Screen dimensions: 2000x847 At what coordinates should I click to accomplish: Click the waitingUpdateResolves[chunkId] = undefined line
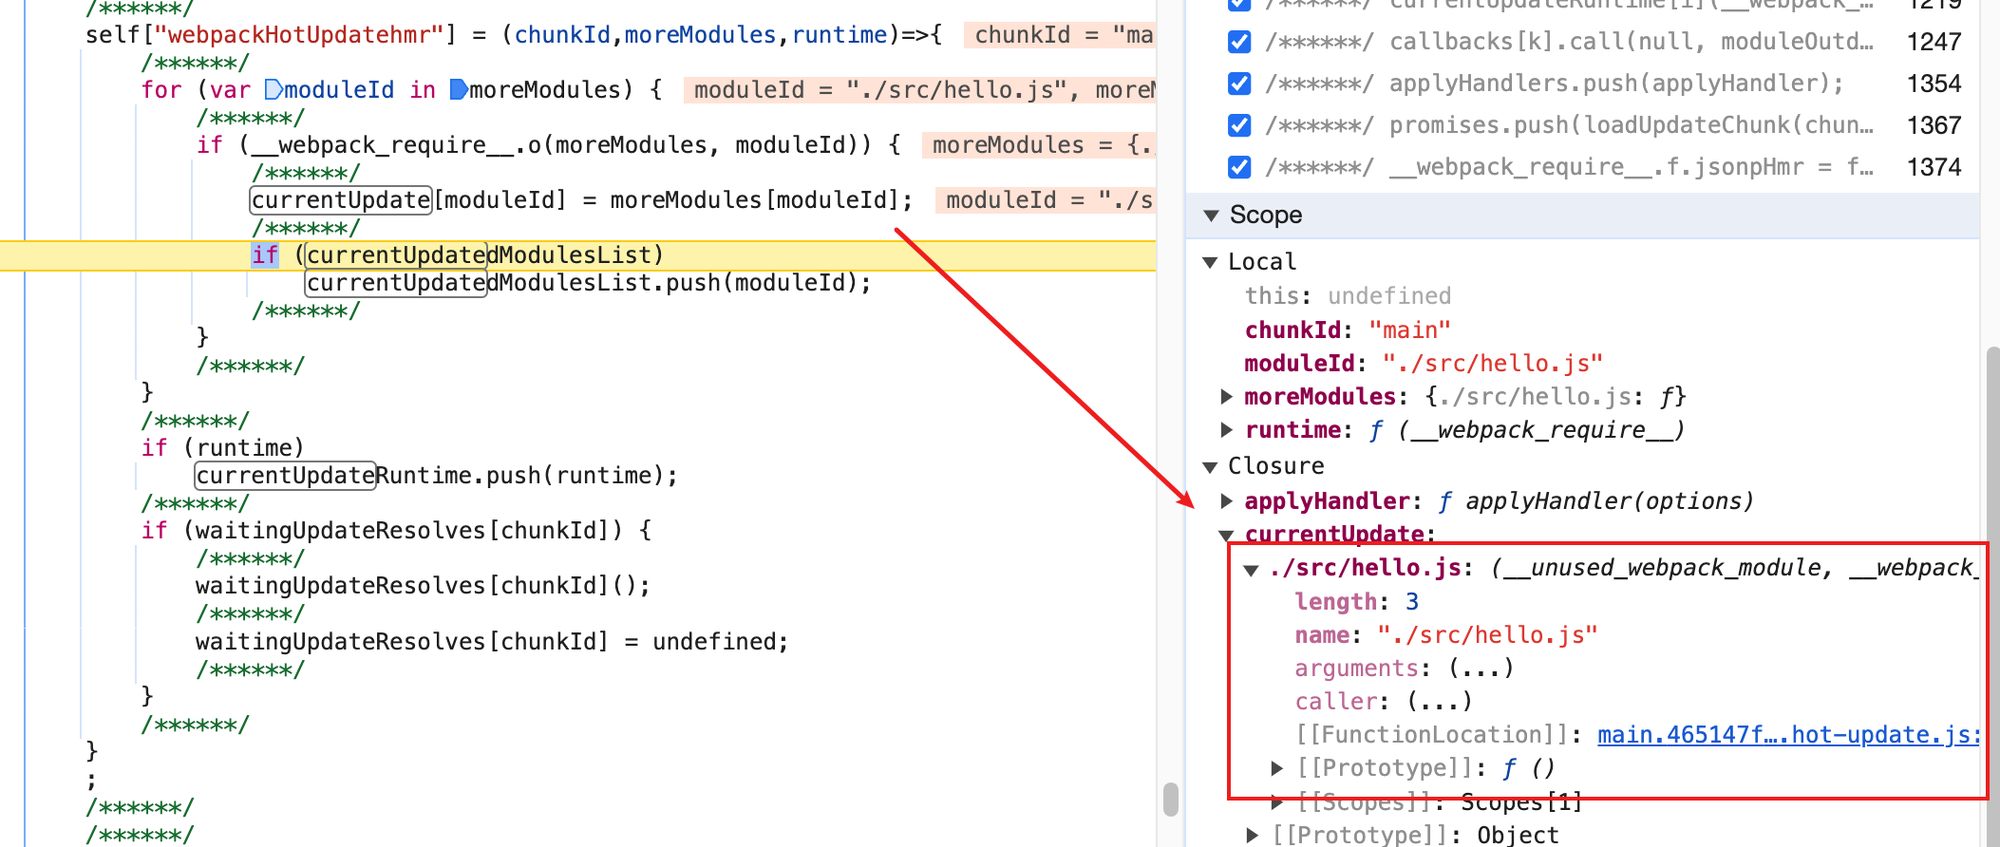point(492,641)
